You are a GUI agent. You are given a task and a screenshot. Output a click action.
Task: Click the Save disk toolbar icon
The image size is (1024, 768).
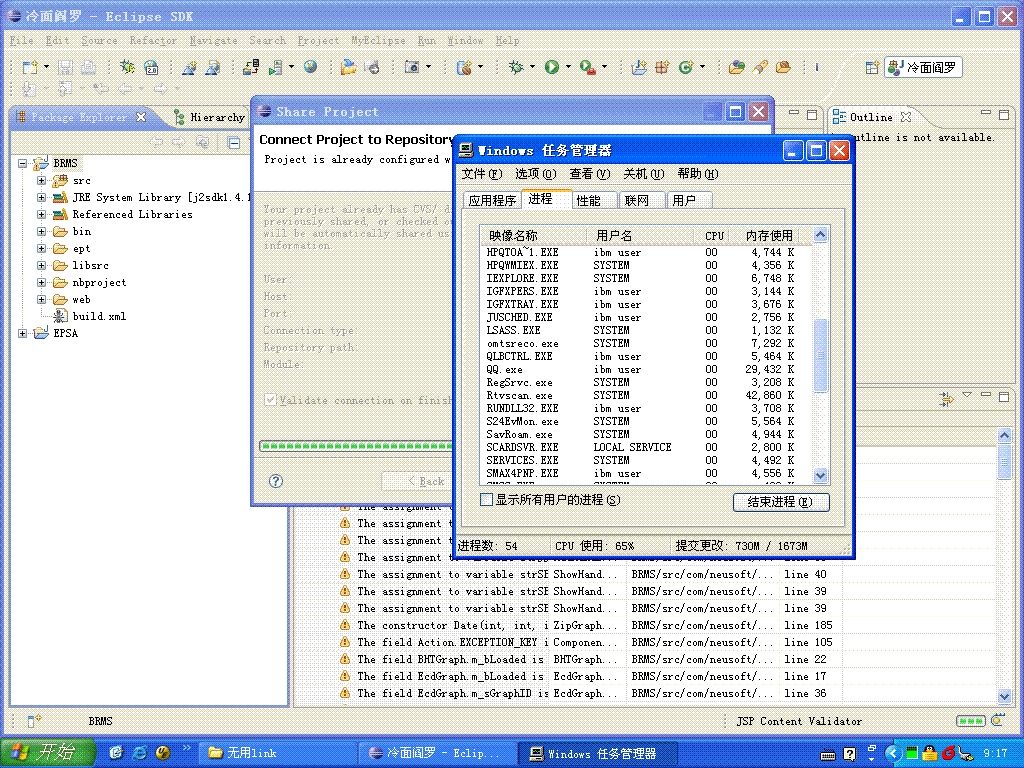[x=65, y=67]
